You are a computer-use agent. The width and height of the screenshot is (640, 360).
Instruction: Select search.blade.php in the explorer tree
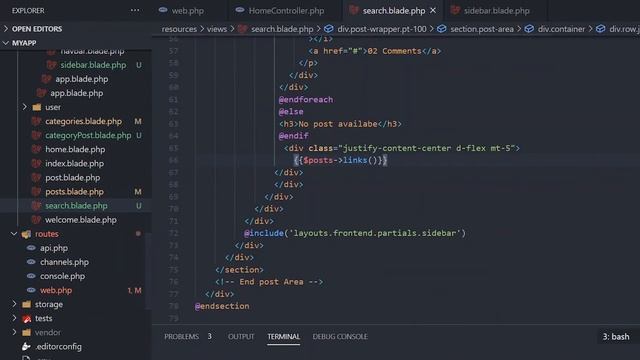76,206
